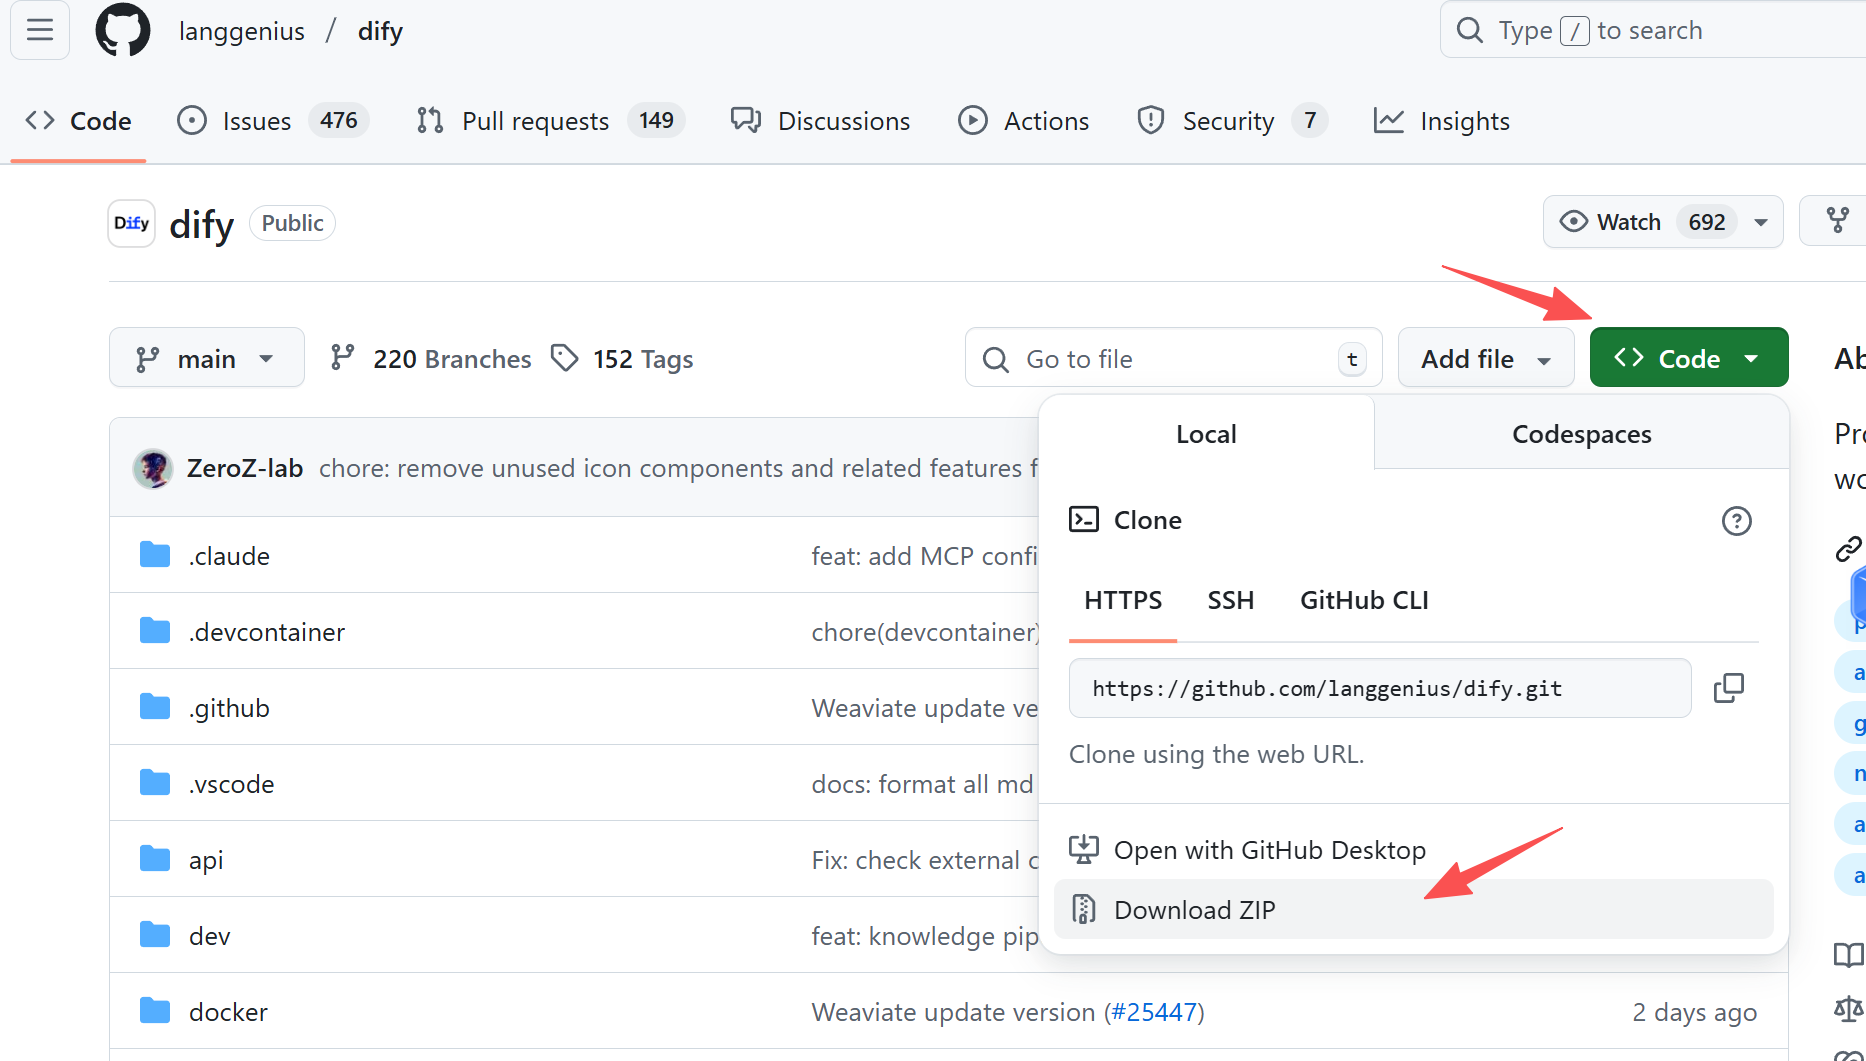
Task: Focus the Go to file search box
Action: [x=1173, y=358]
